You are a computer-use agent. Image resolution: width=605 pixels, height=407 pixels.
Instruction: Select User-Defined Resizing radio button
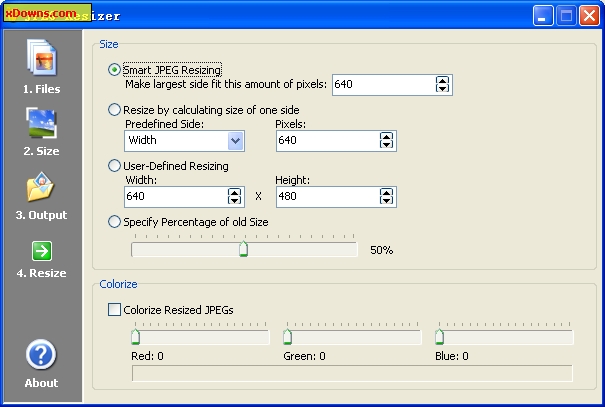click(114, 166)
